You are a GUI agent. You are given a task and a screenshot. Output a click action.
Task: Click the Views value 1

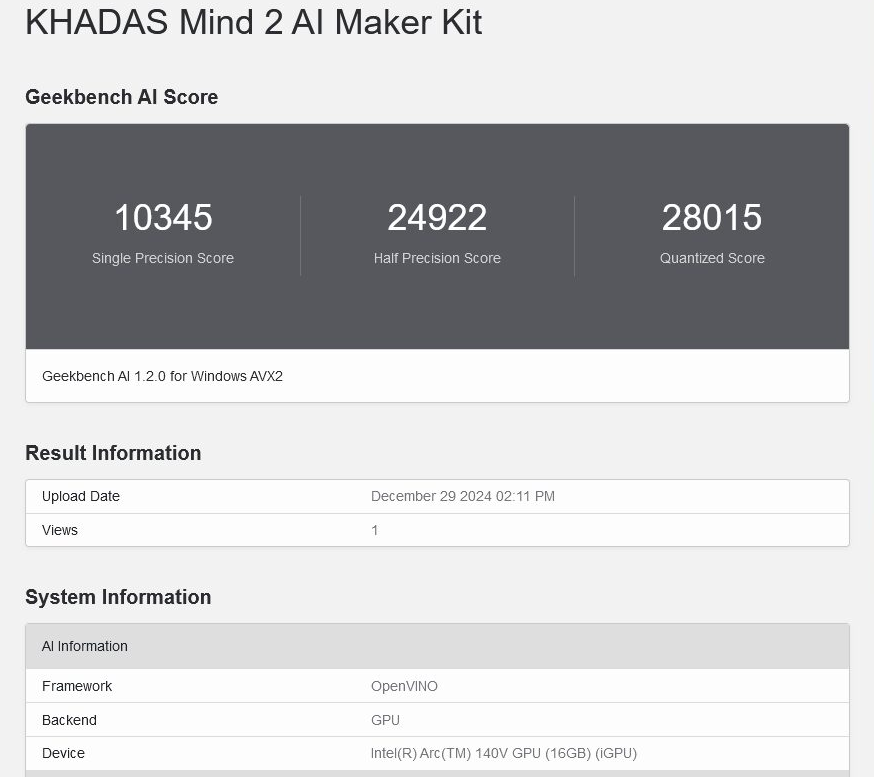[375, 530]
